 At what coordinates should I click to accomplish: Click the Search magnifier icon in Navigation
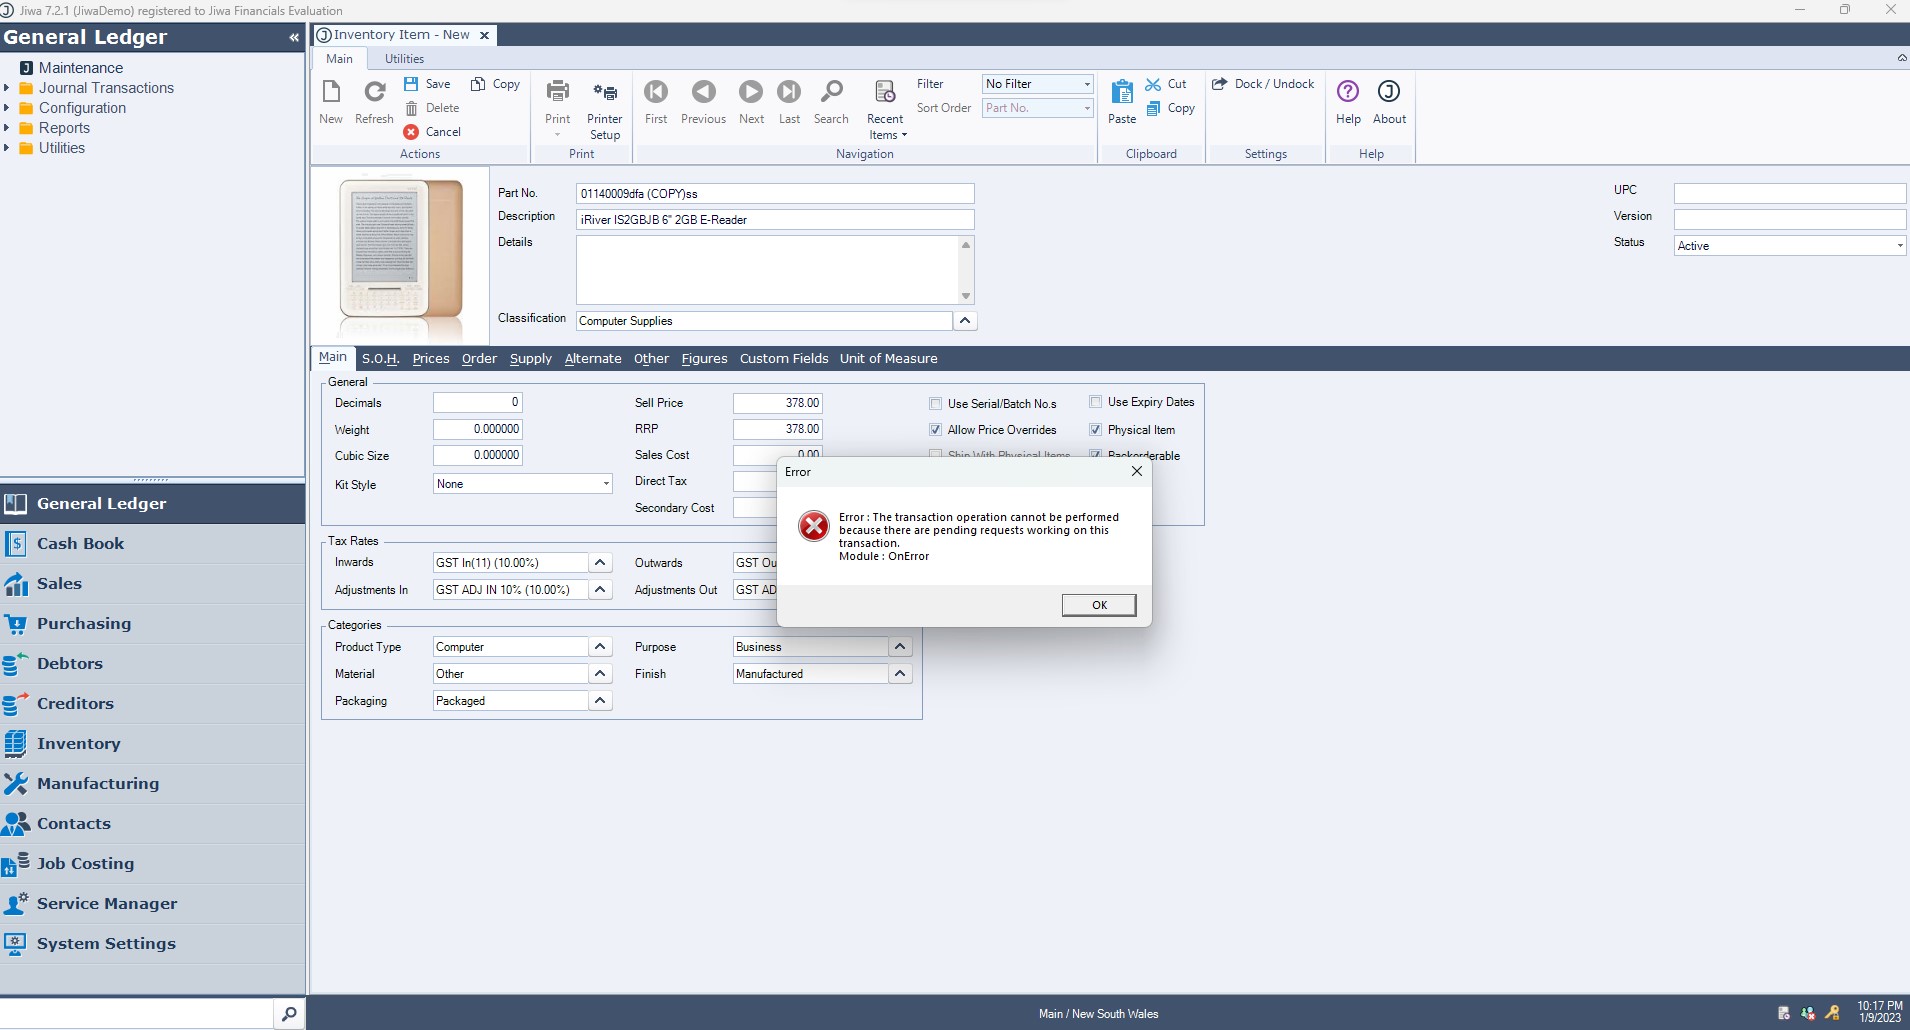pos(831,93)
